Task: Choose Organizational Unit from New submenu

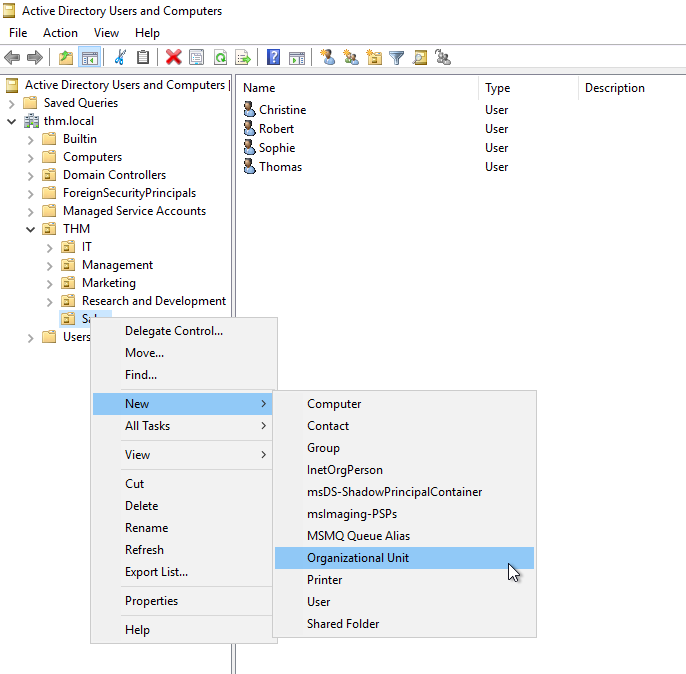Action: 358,558
